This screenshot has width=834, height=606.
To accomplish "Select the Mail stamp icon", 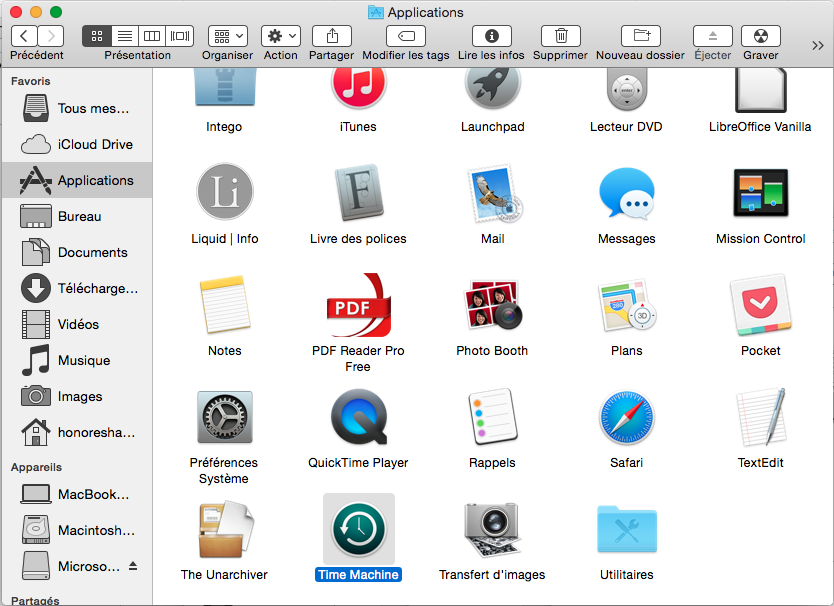I will [x=494, y=193].
